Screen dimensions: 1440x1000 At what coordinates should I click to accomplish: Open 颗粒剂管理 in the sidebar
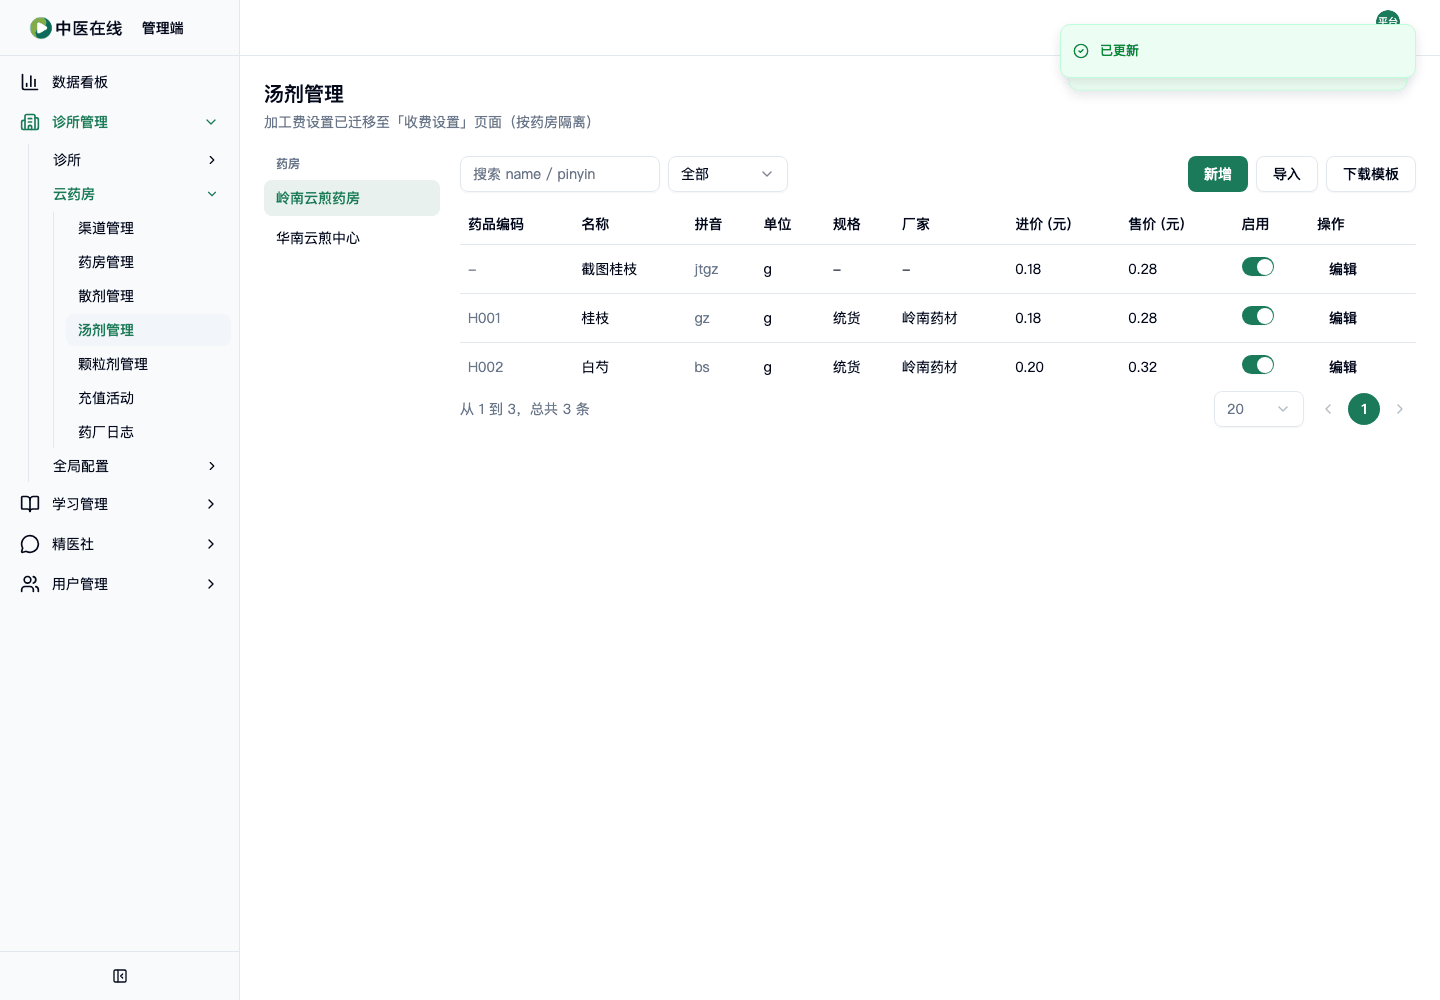[x=148, y=364]
